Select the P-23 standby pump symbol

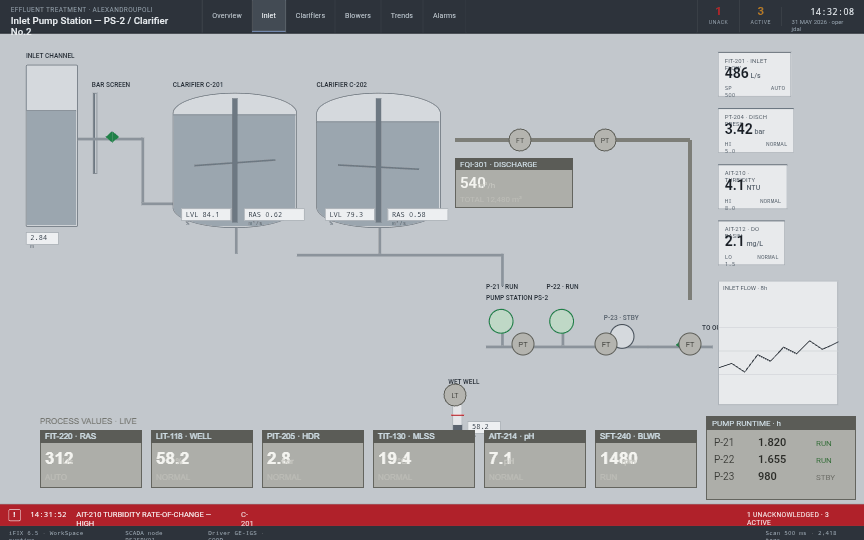[x=623, y=336]
